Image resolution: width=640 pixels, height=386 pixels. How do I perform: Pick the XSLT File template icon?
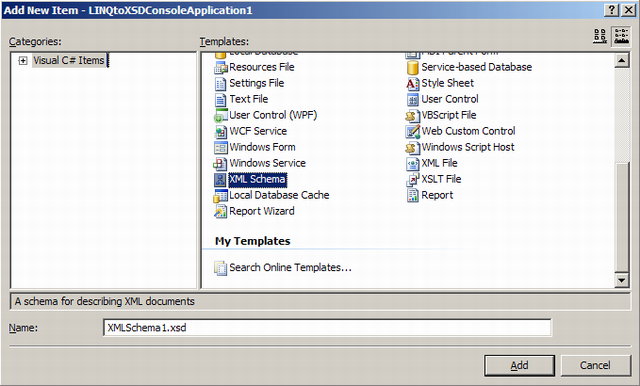coord(413,180)
